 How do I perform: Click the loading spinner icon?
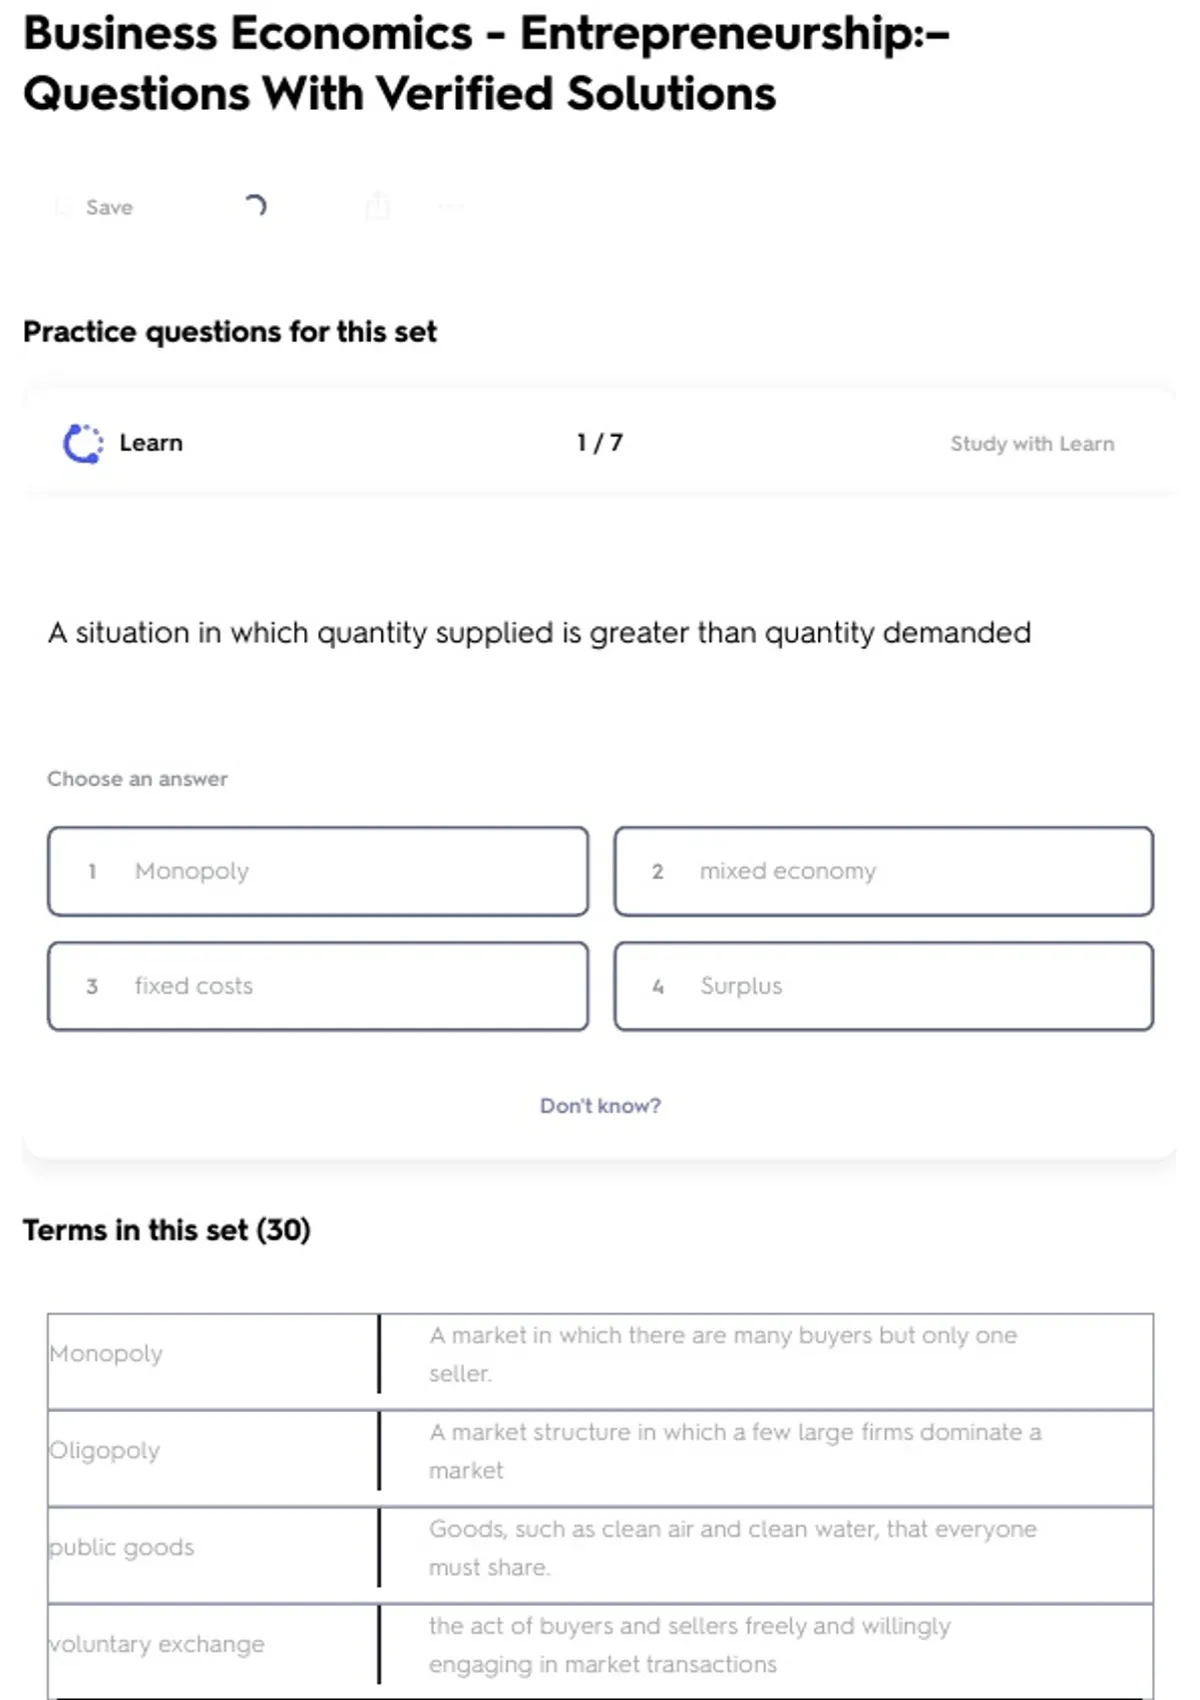click(x=255, y=206)
